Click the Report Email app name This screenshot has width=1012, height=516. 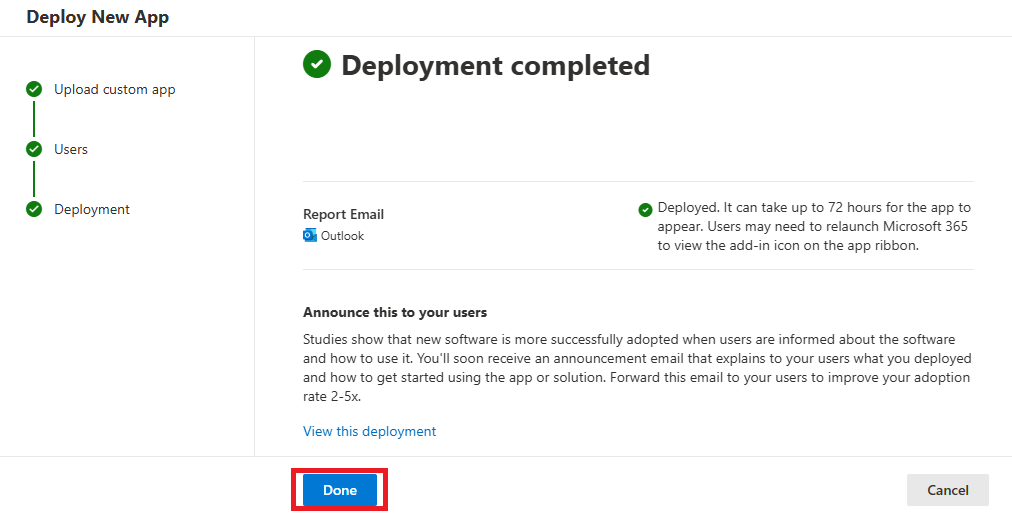pos(343,214)
